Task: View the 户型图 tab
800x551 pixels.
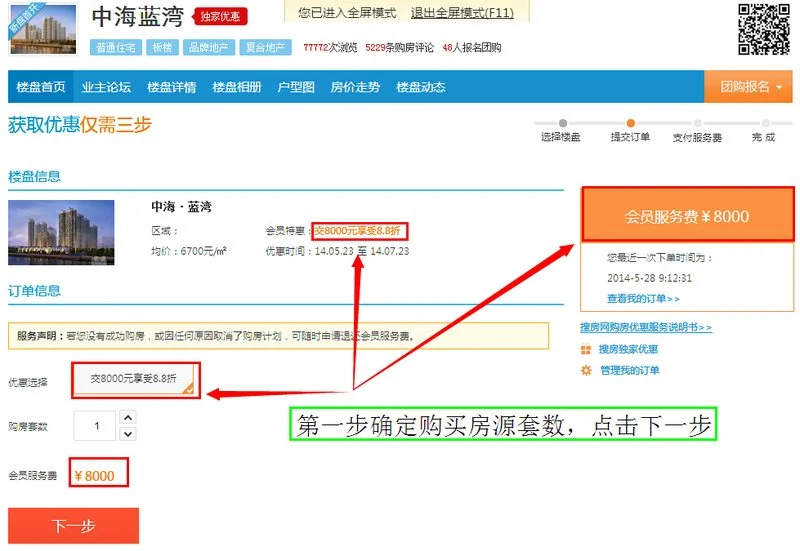Action: [x=296, y=87]
